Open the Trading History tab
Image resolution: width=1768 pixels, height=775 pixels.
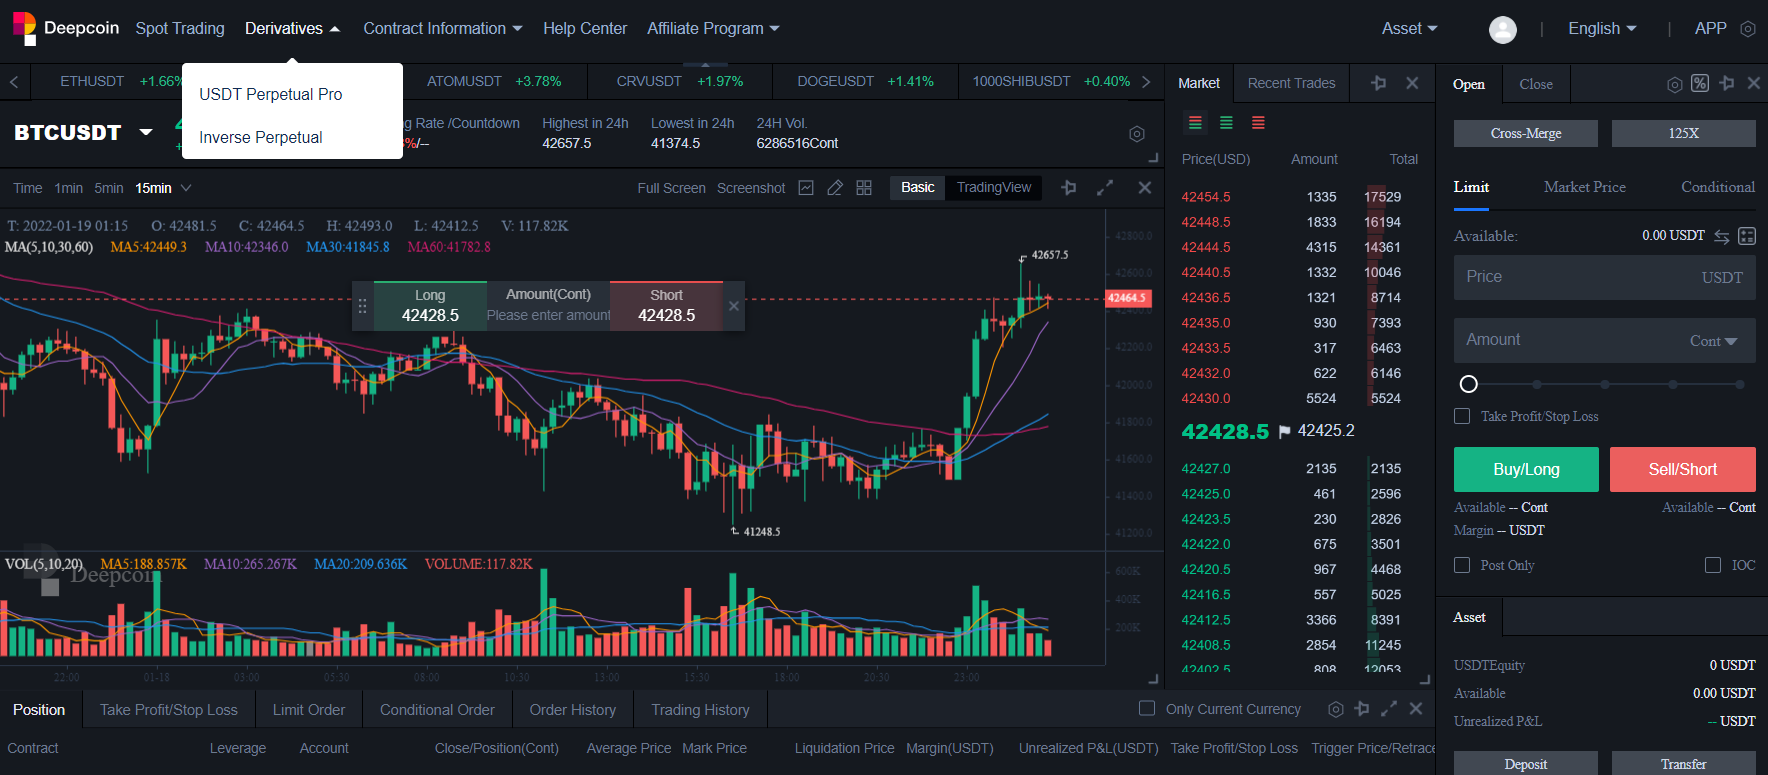click(x=700, y=709)
